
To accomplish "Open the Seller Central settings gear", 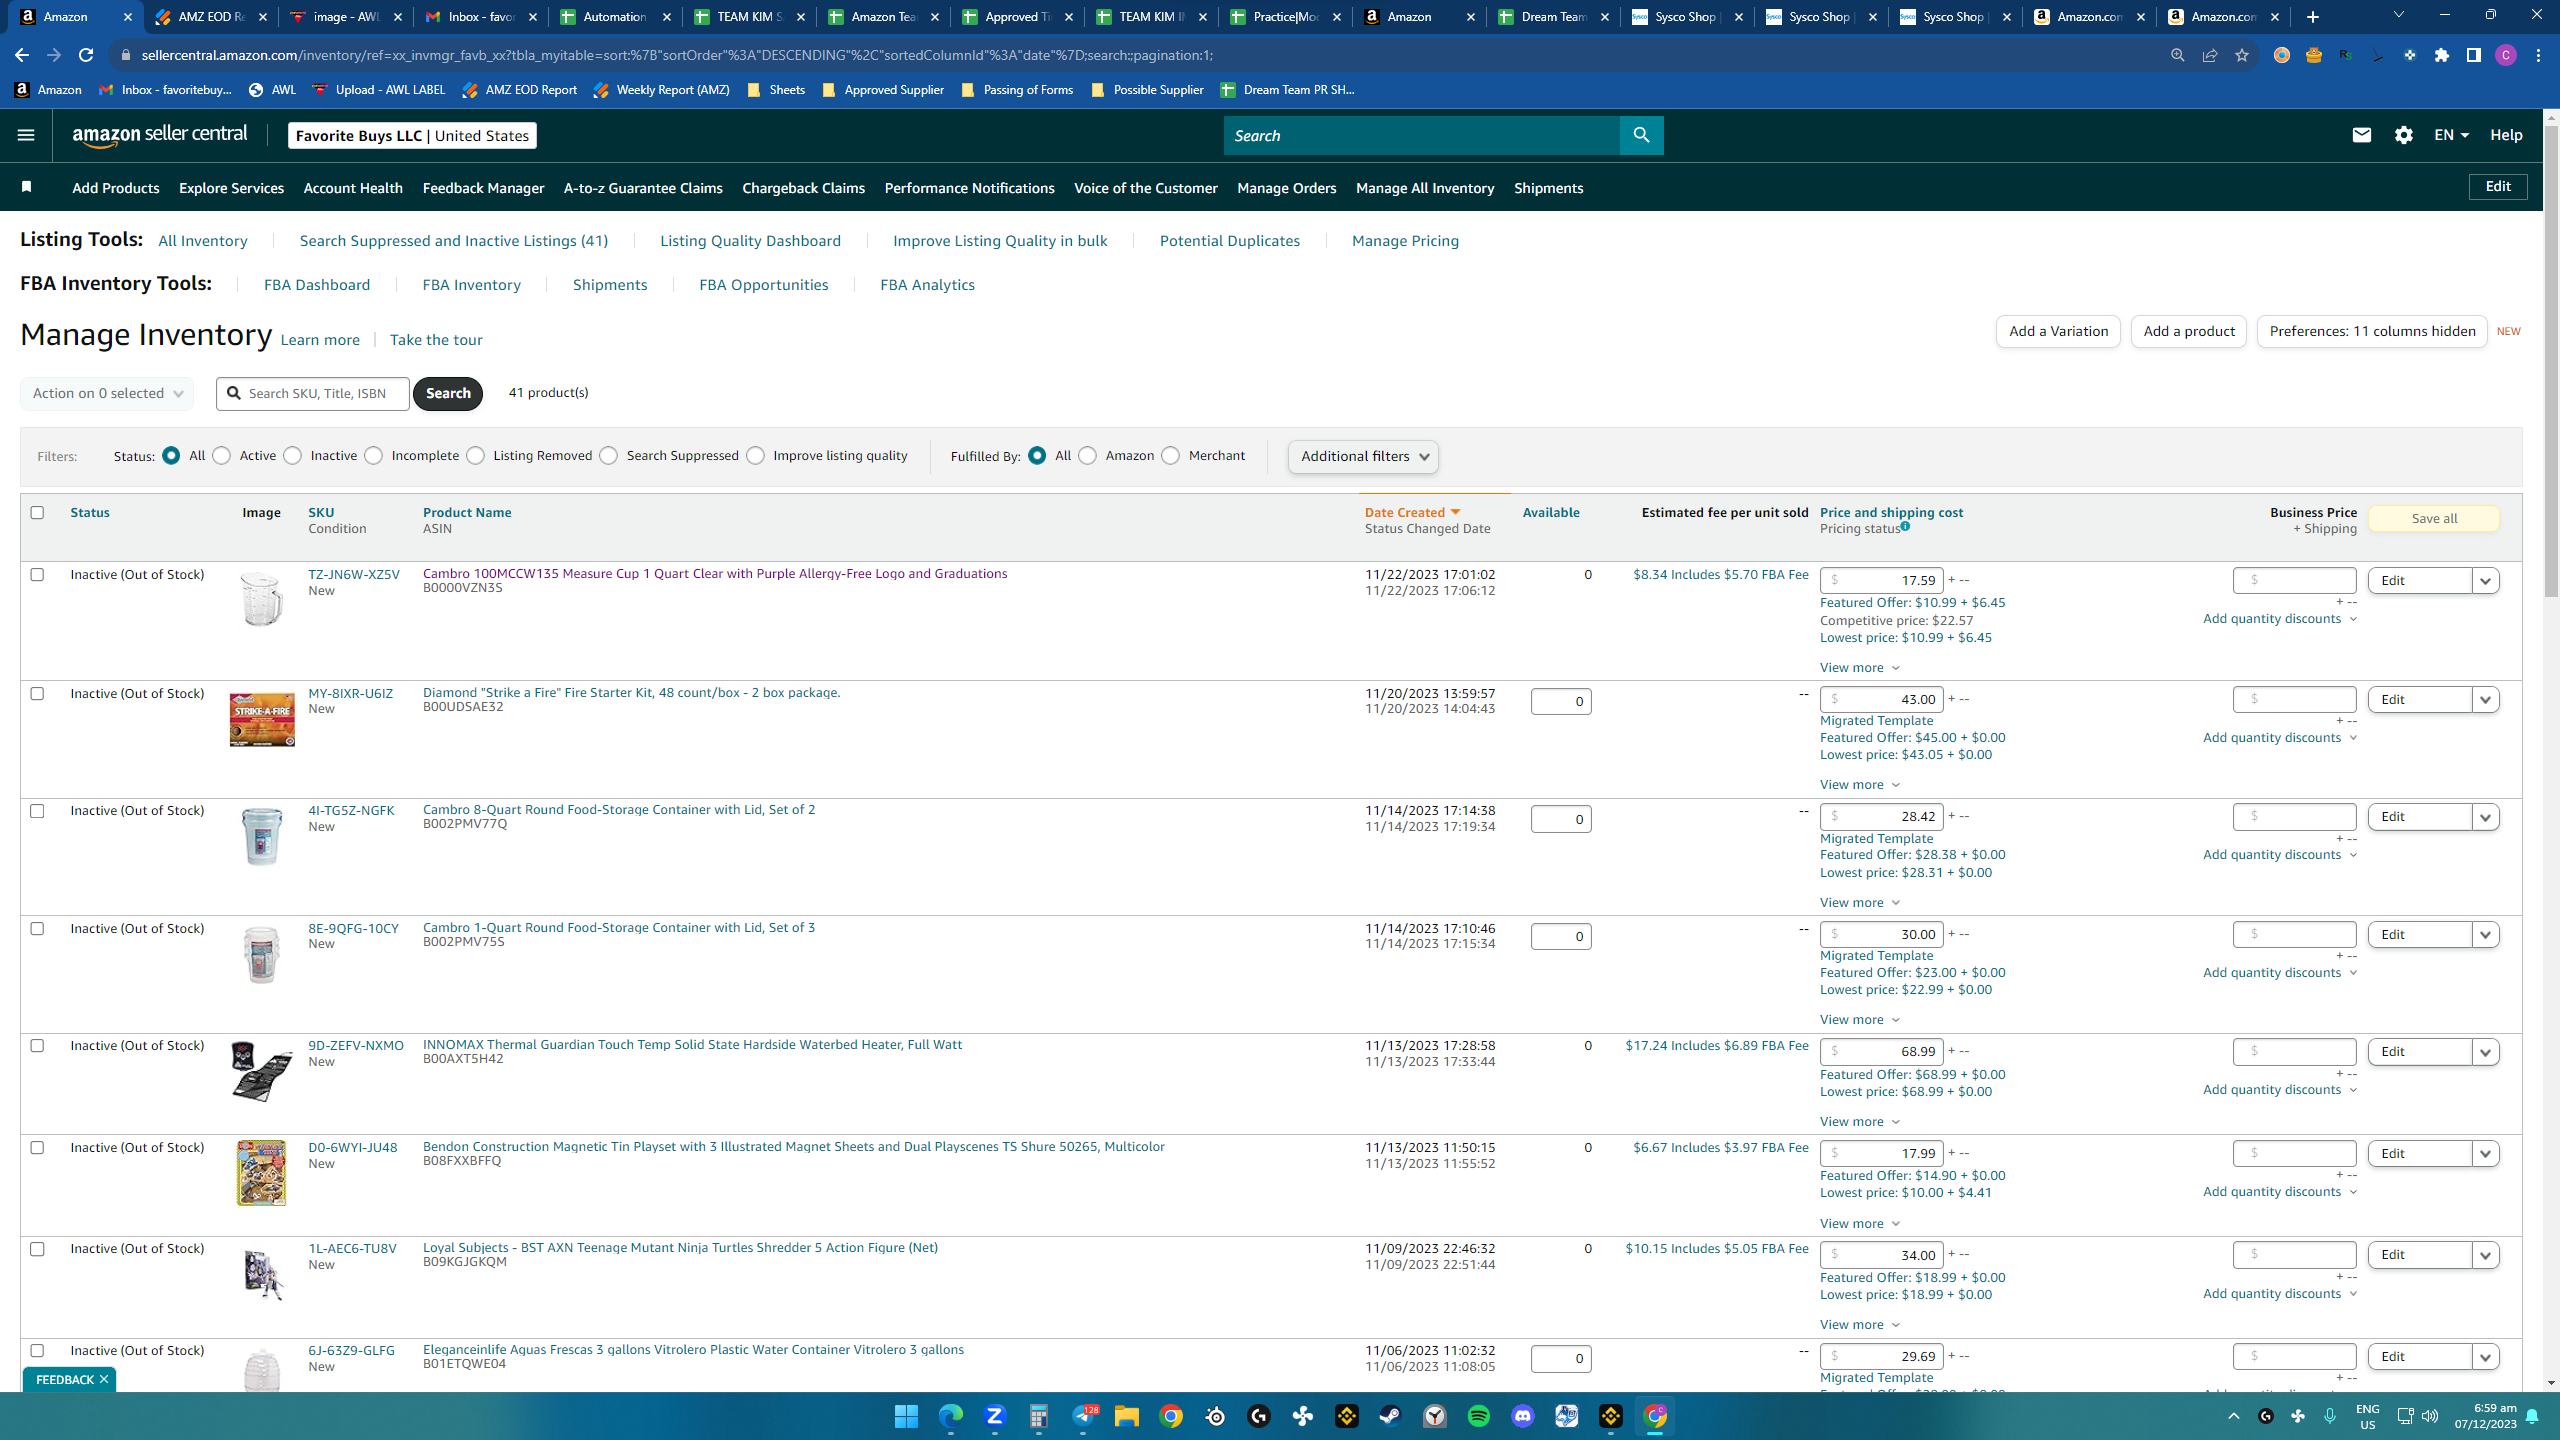I will coord(2404,135).
